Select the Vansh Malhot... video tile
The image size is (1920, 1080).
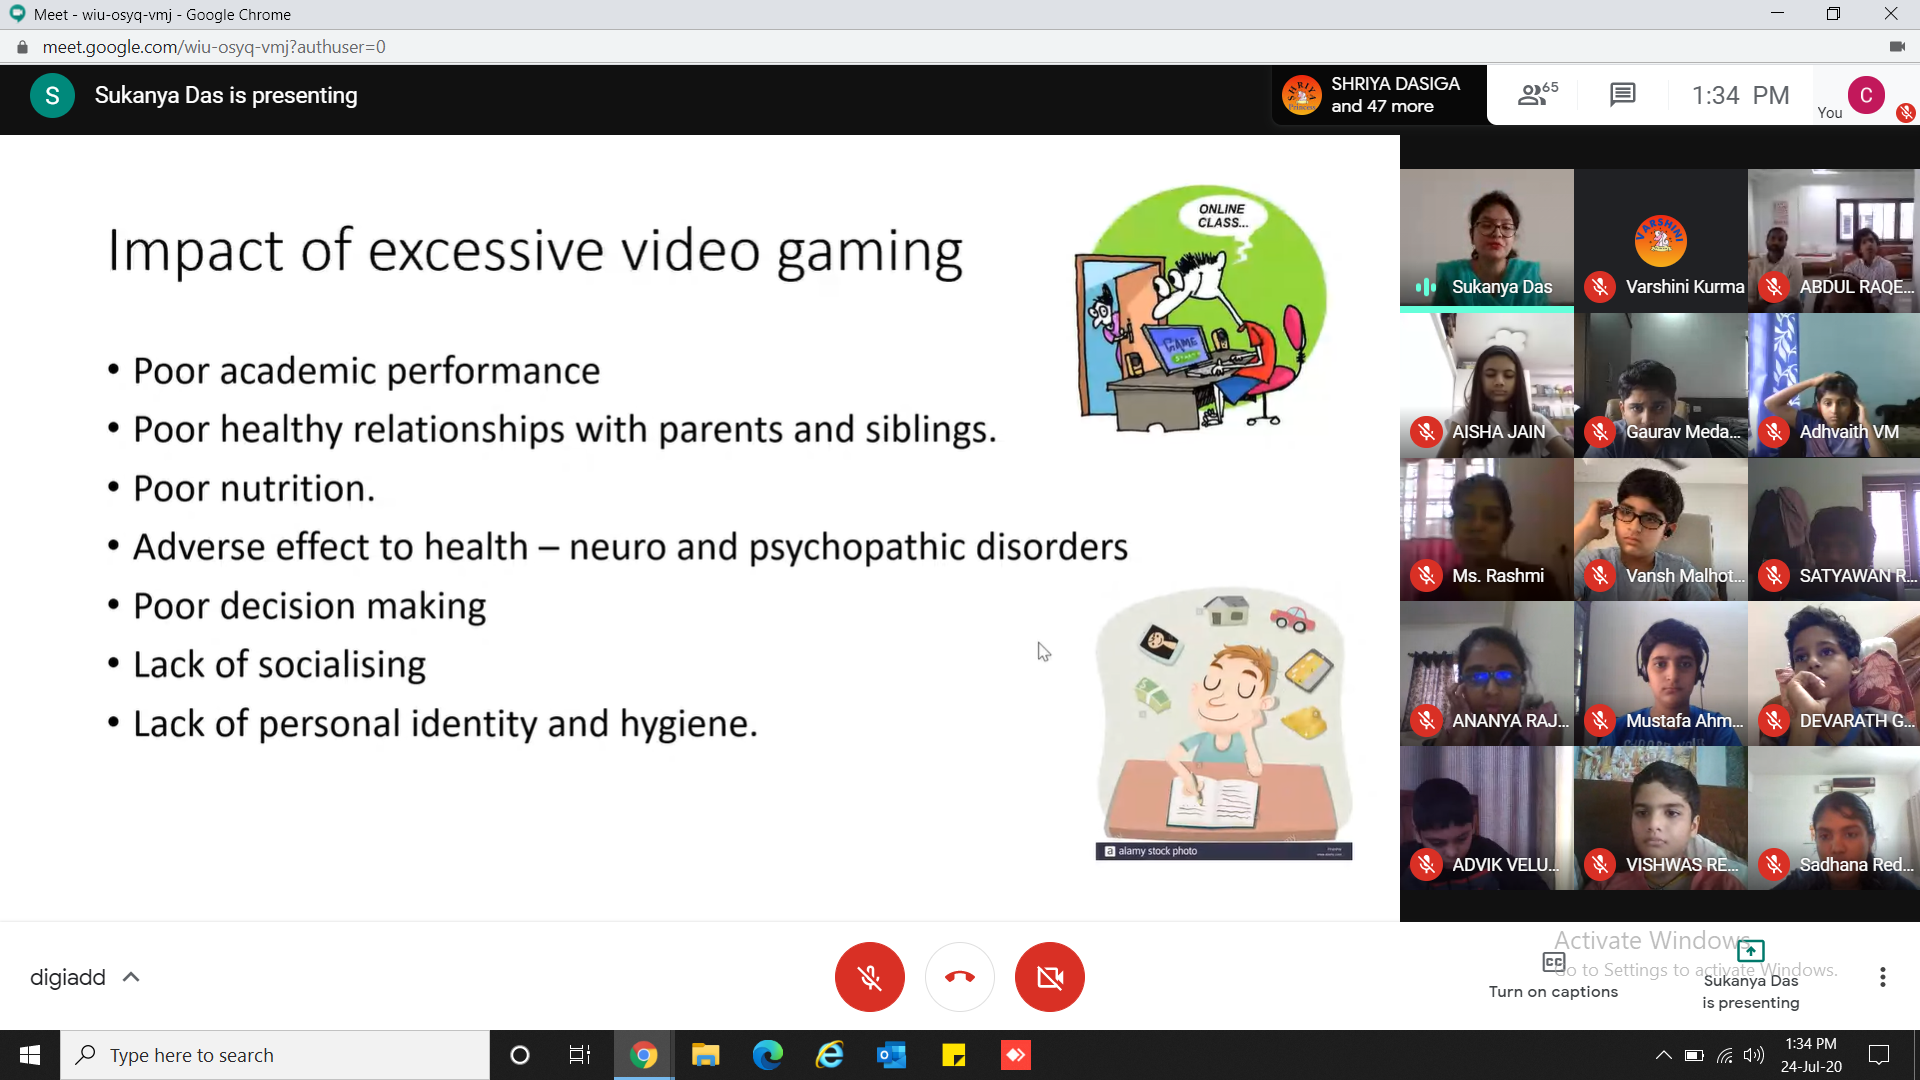[1660, 530]
